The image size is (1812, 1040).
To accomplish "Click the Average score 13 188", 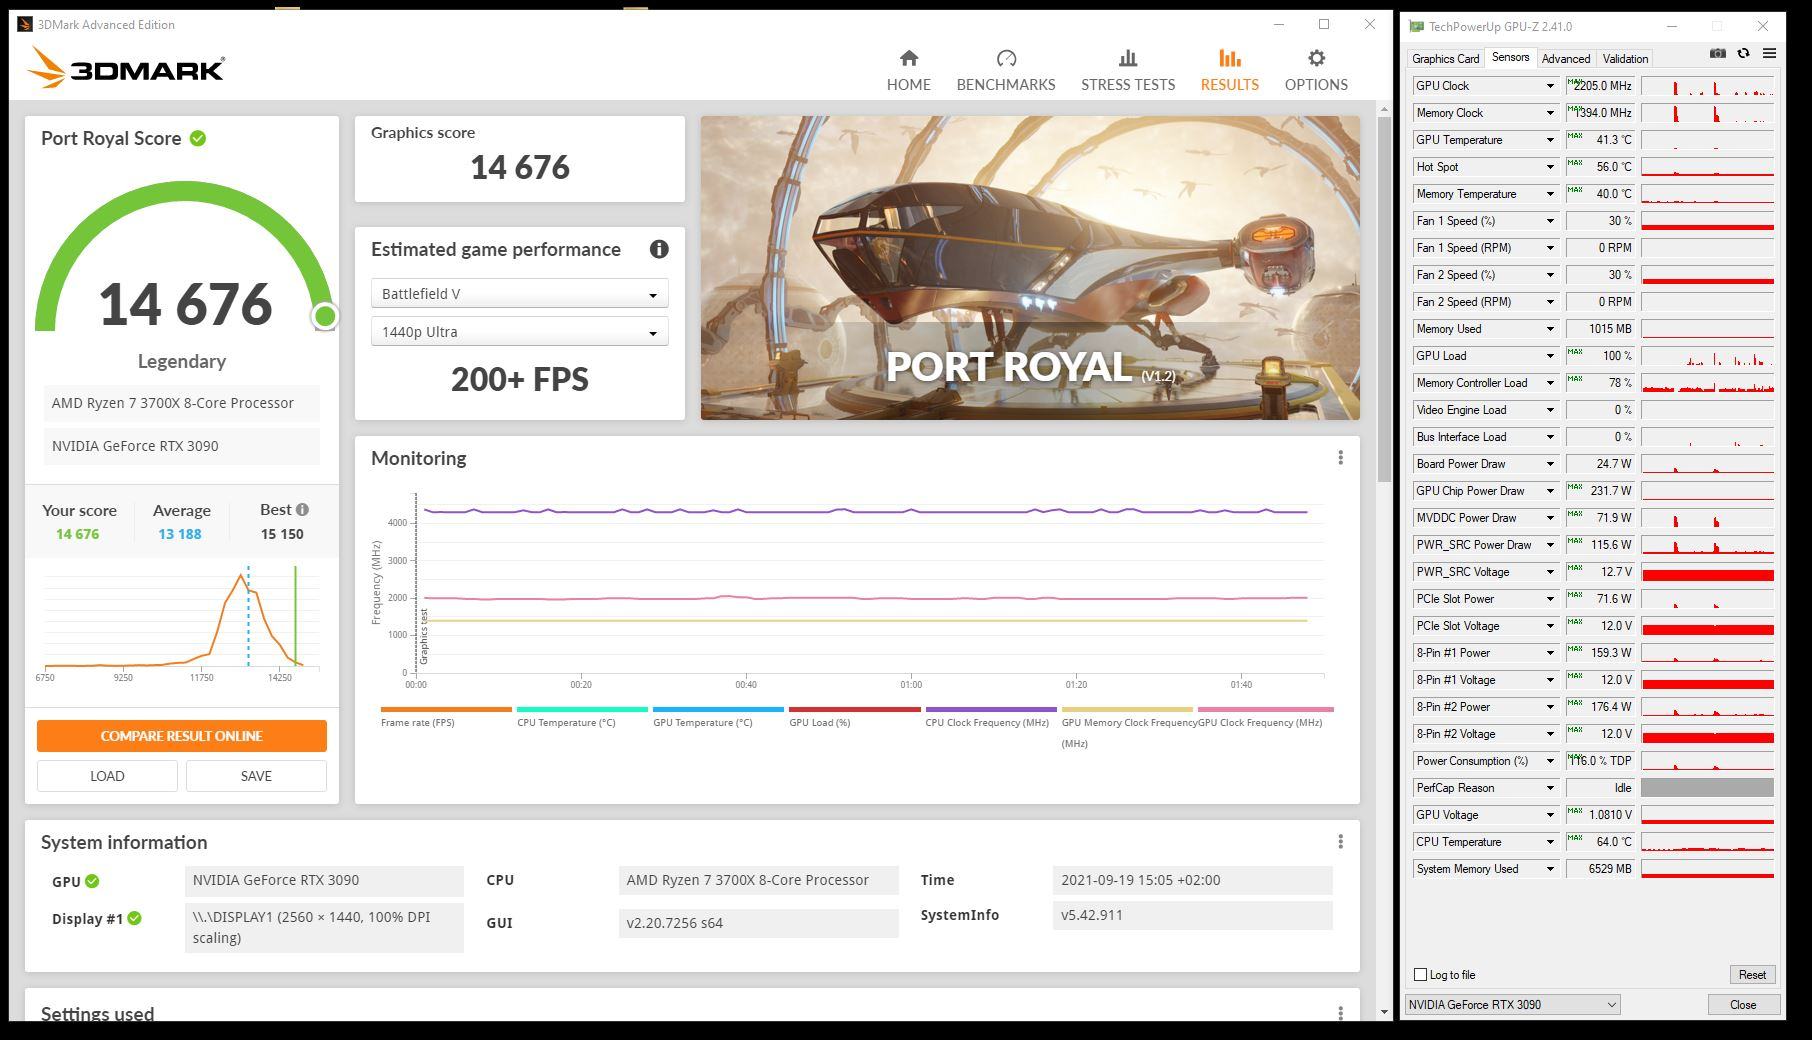I will 180,534.
